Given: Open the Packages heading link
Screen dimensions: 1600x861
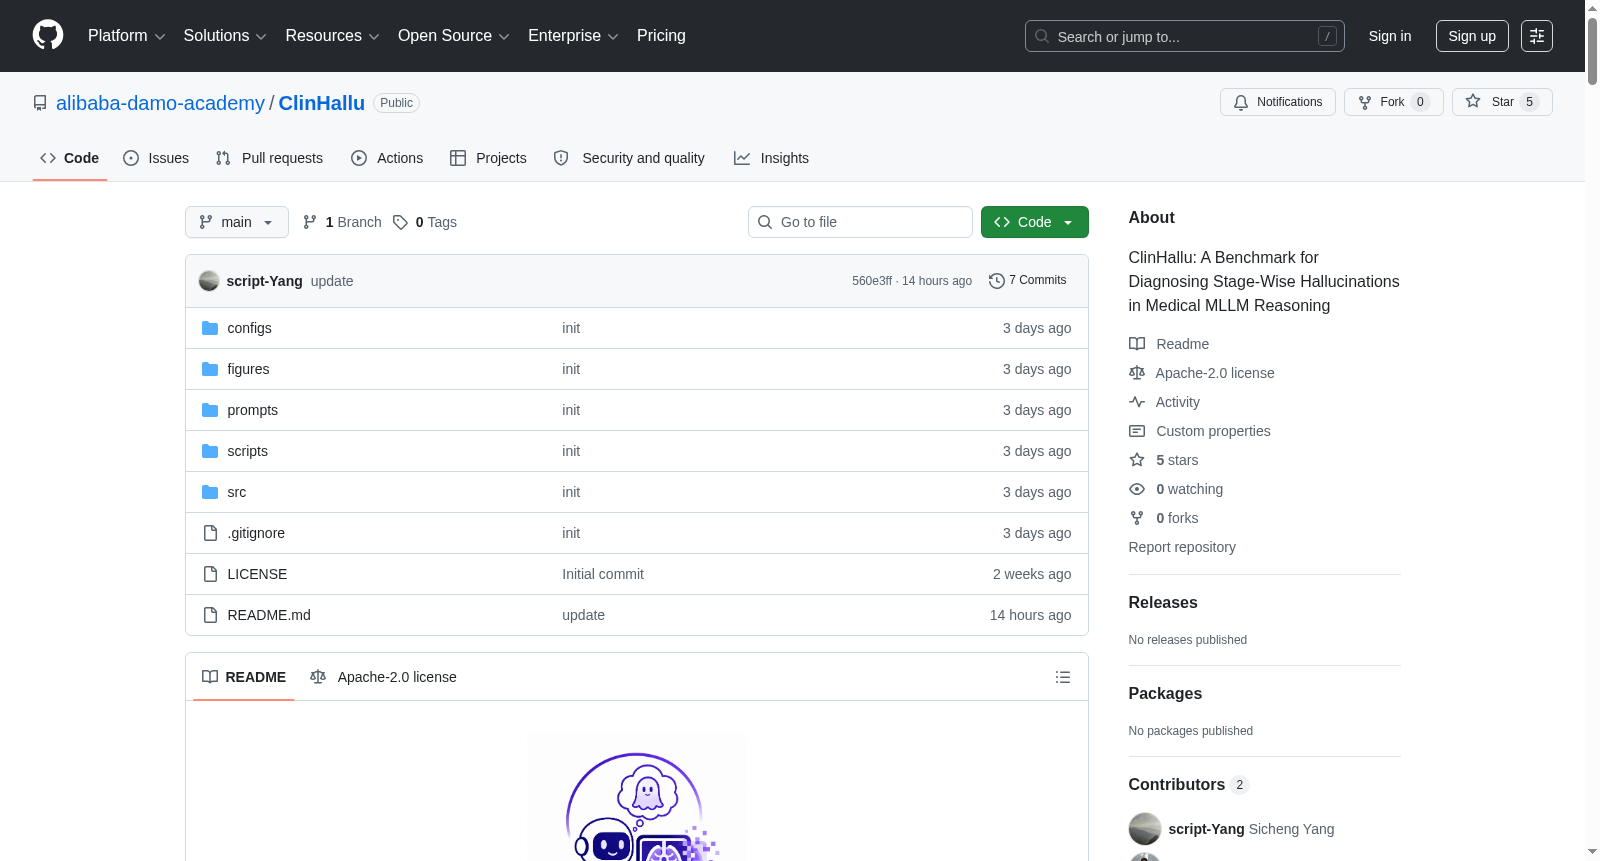Looking at the screenshot, I should (1165, 693).
